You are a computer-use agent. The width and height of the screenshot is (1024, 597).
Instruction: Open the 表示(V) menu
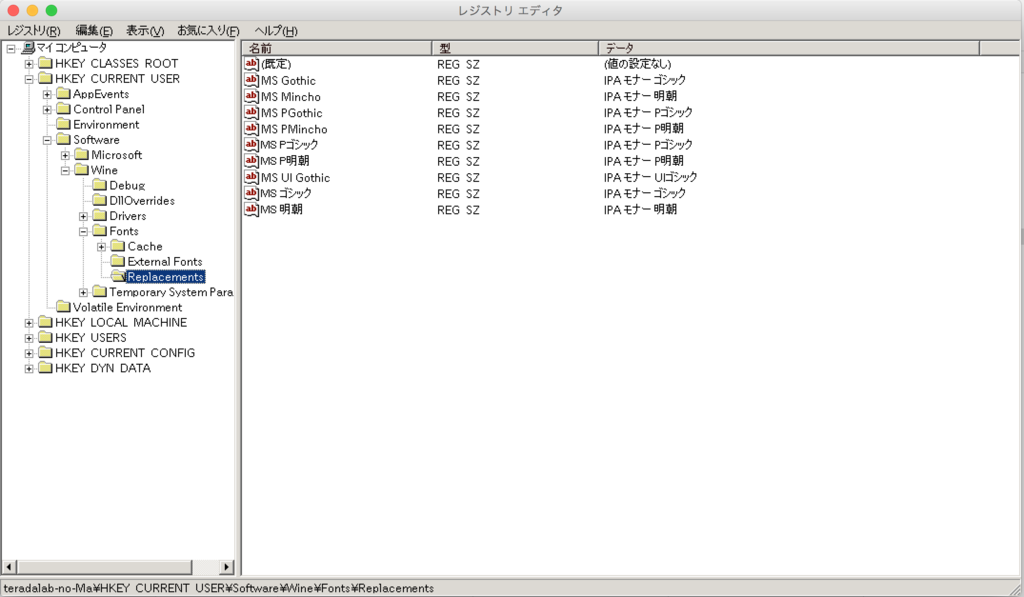pos(145,31)
